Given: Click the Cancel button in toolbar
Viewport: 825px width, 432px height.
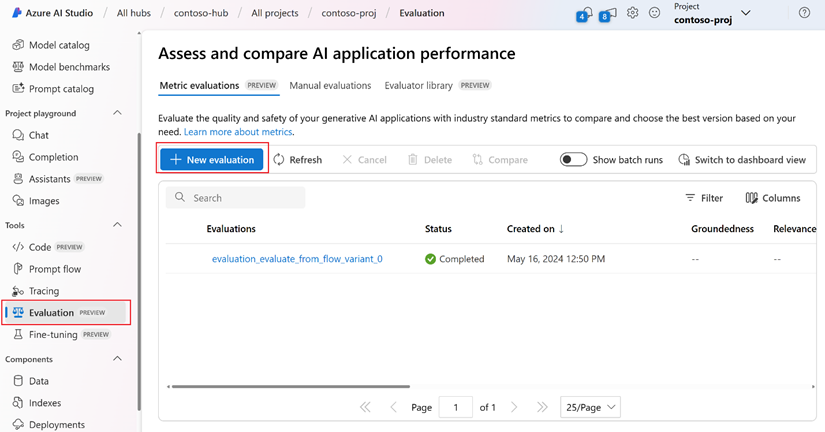Looking at the screenshot, I should [364, 159].
